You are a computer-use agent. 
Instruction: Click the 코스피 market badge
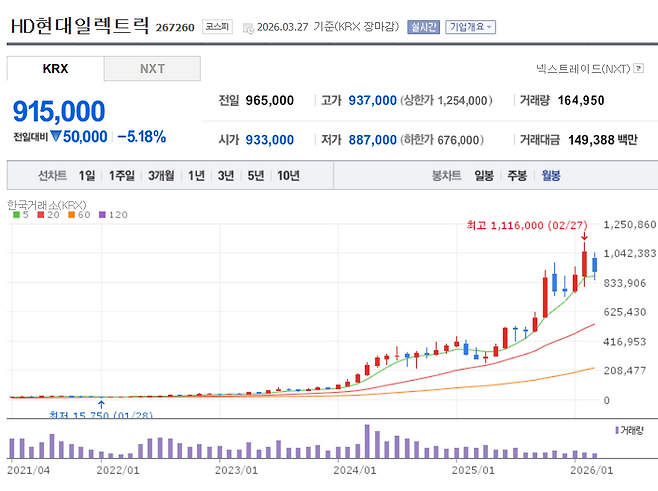click(217, 27)
